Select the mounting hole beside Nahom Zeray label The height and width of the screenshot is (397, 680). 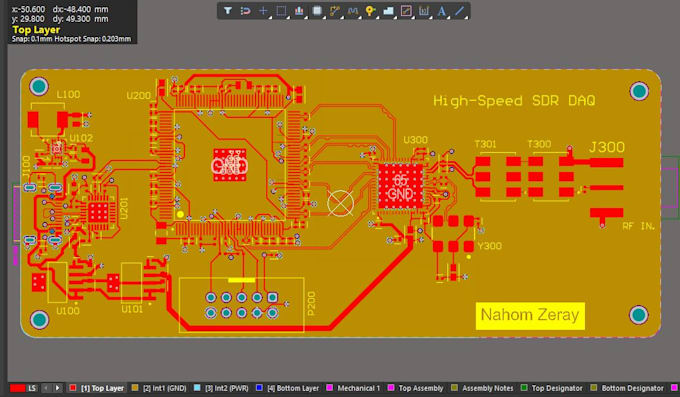(639, 315)
